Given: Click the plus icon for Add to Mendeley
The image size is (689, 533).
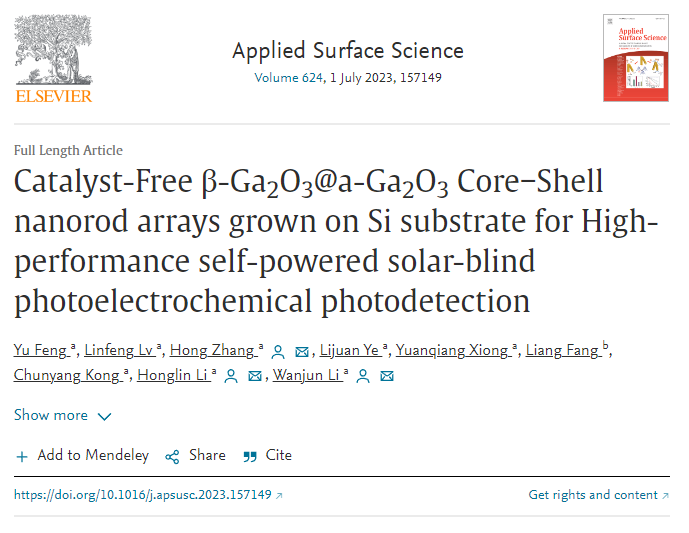Looking at the screenshot, I should click(22, 457).
